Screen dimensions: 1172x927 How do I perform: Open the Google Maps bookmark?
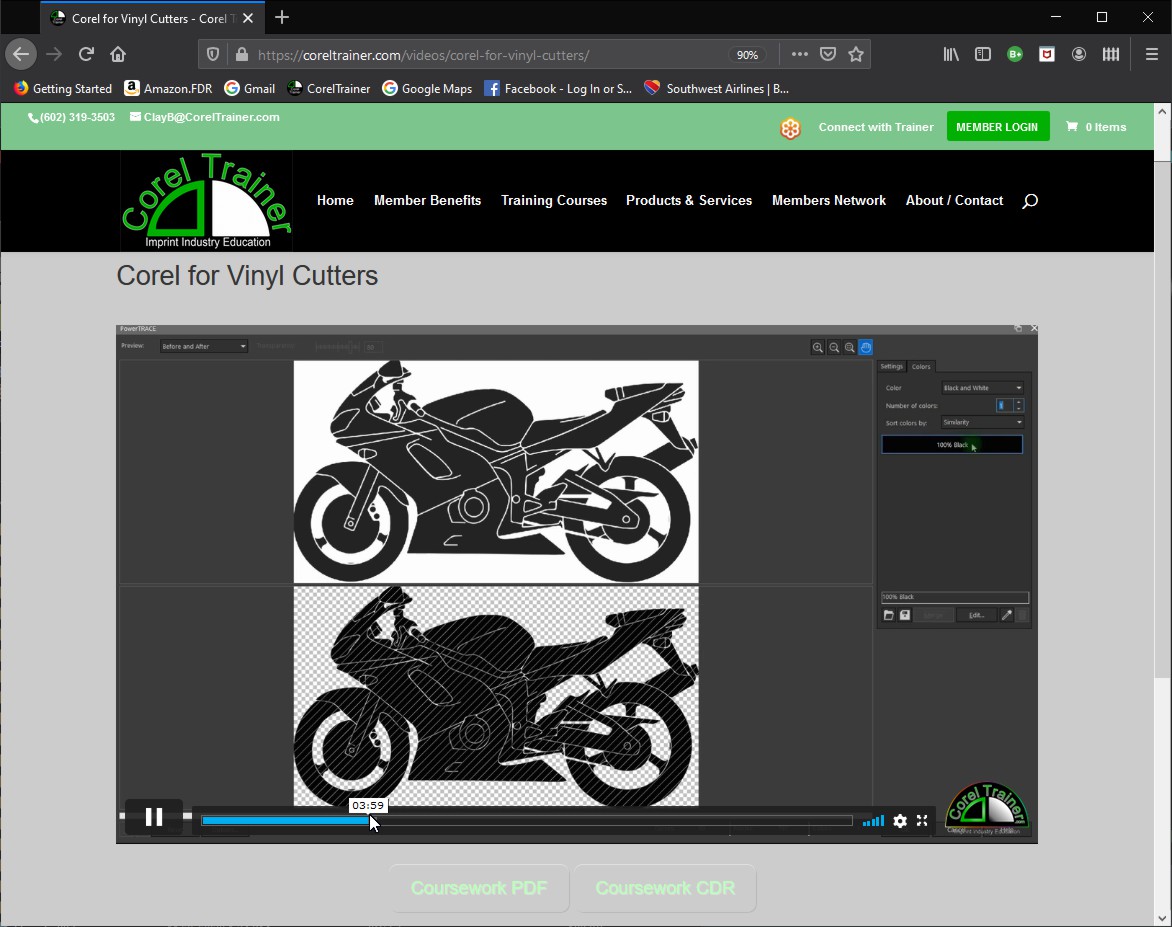tap(427, 88)
